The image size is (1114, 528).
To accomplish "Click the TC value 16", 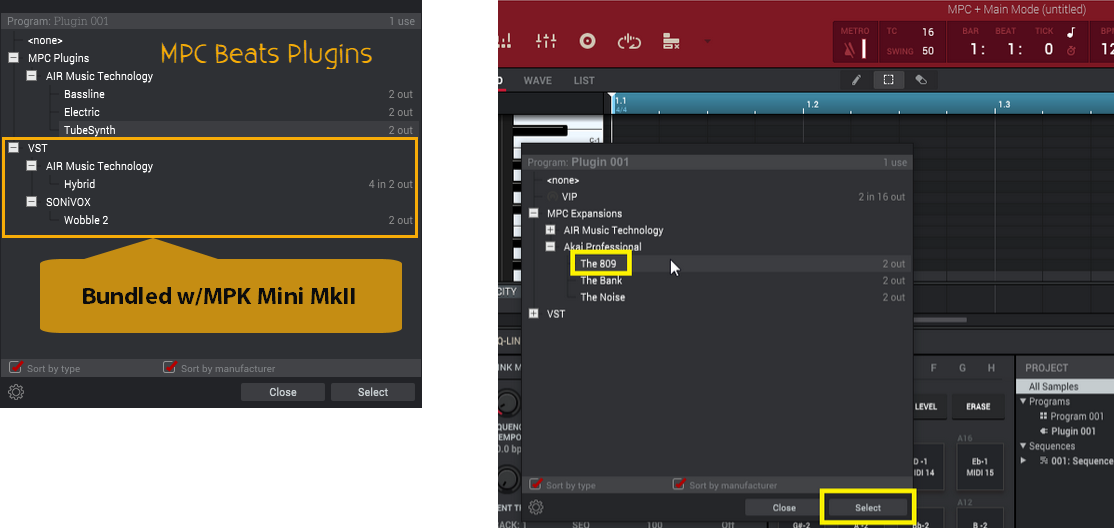I will point(928,32).
